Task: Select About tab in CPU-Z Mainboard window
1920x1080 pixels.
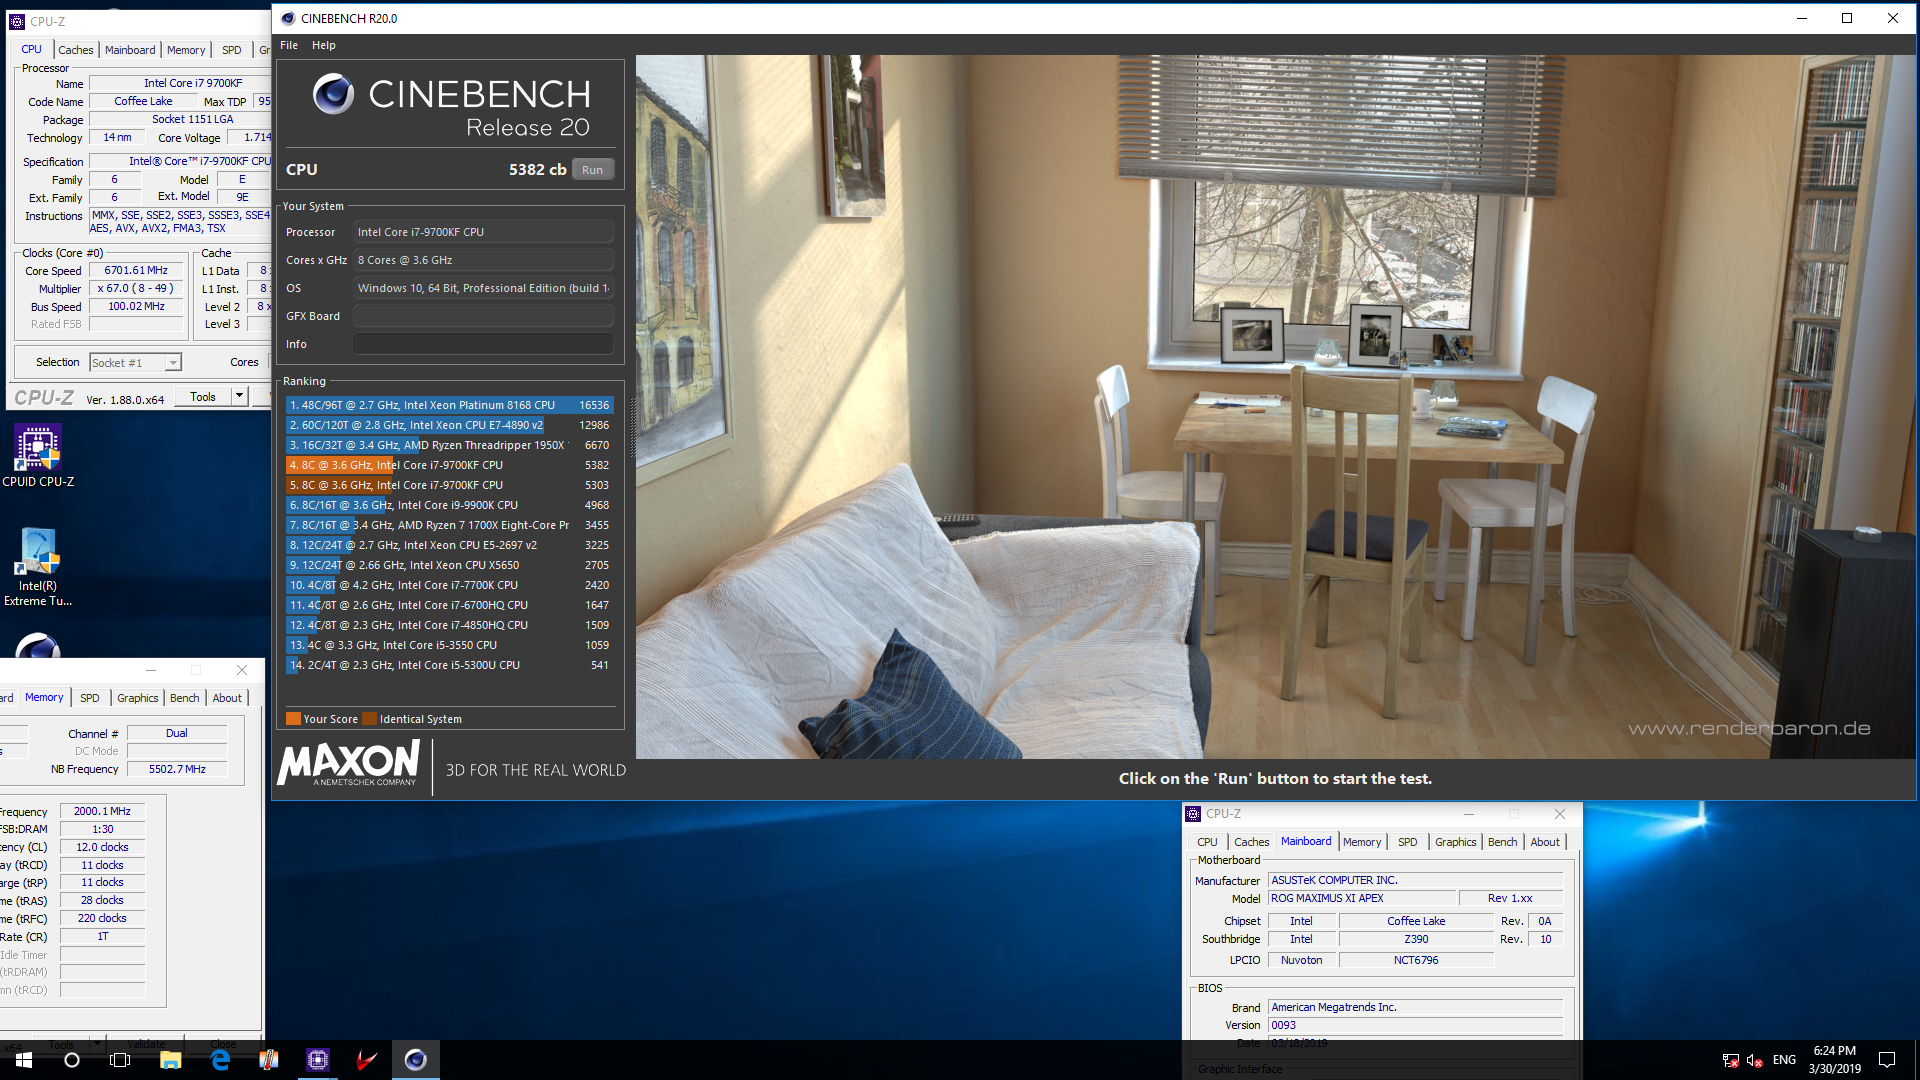Action: coord(1545,842)
